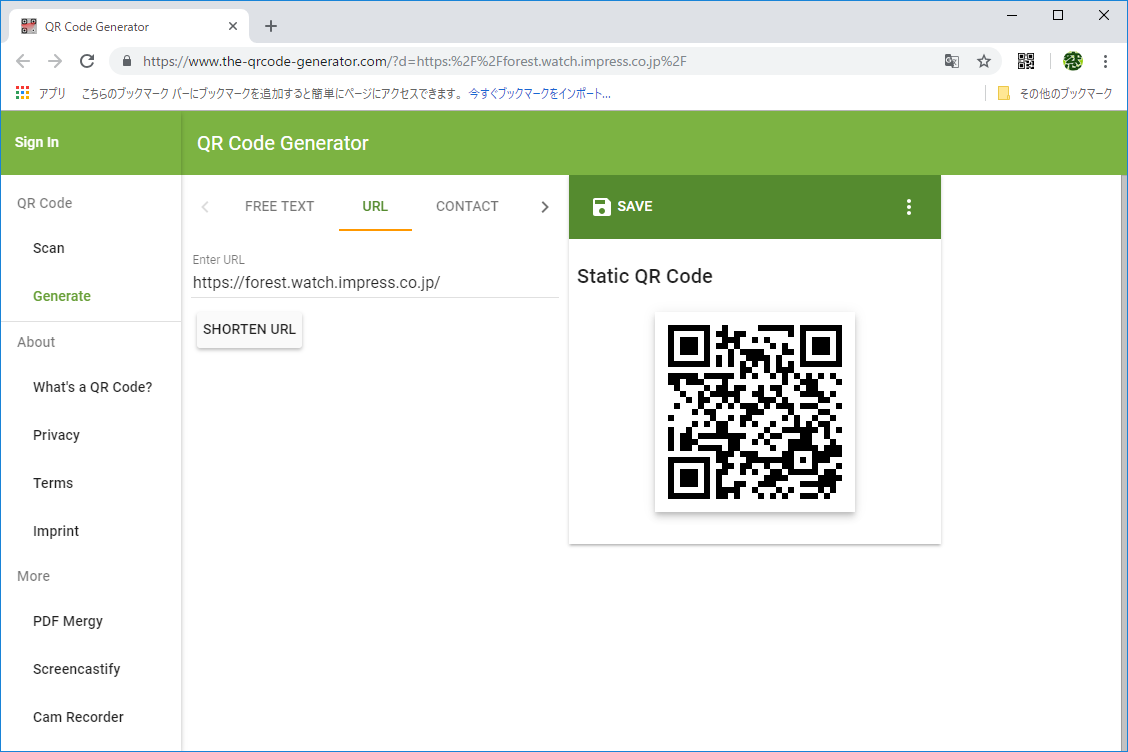Reload the page with the refresh icon
Image resolution: width=1128 pixels, height=752 pixels.
88,61
